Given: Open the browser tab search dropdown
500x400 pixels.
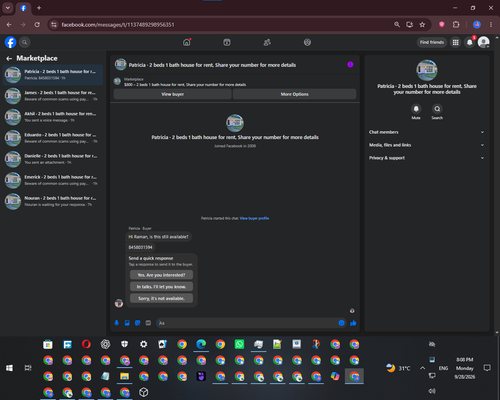Looking at the screenshot, I should tap(8, 8).
